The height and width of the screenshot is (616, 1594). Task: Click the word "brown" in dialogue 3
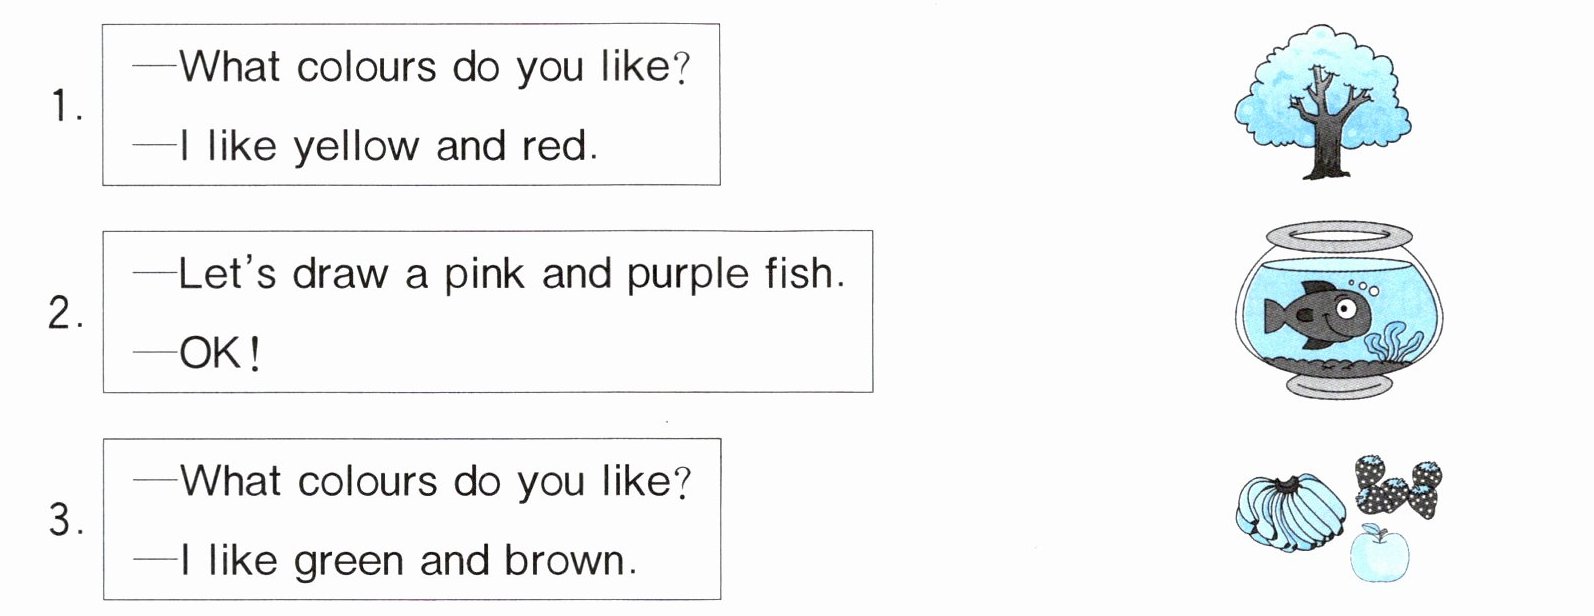tap(568, 561)
